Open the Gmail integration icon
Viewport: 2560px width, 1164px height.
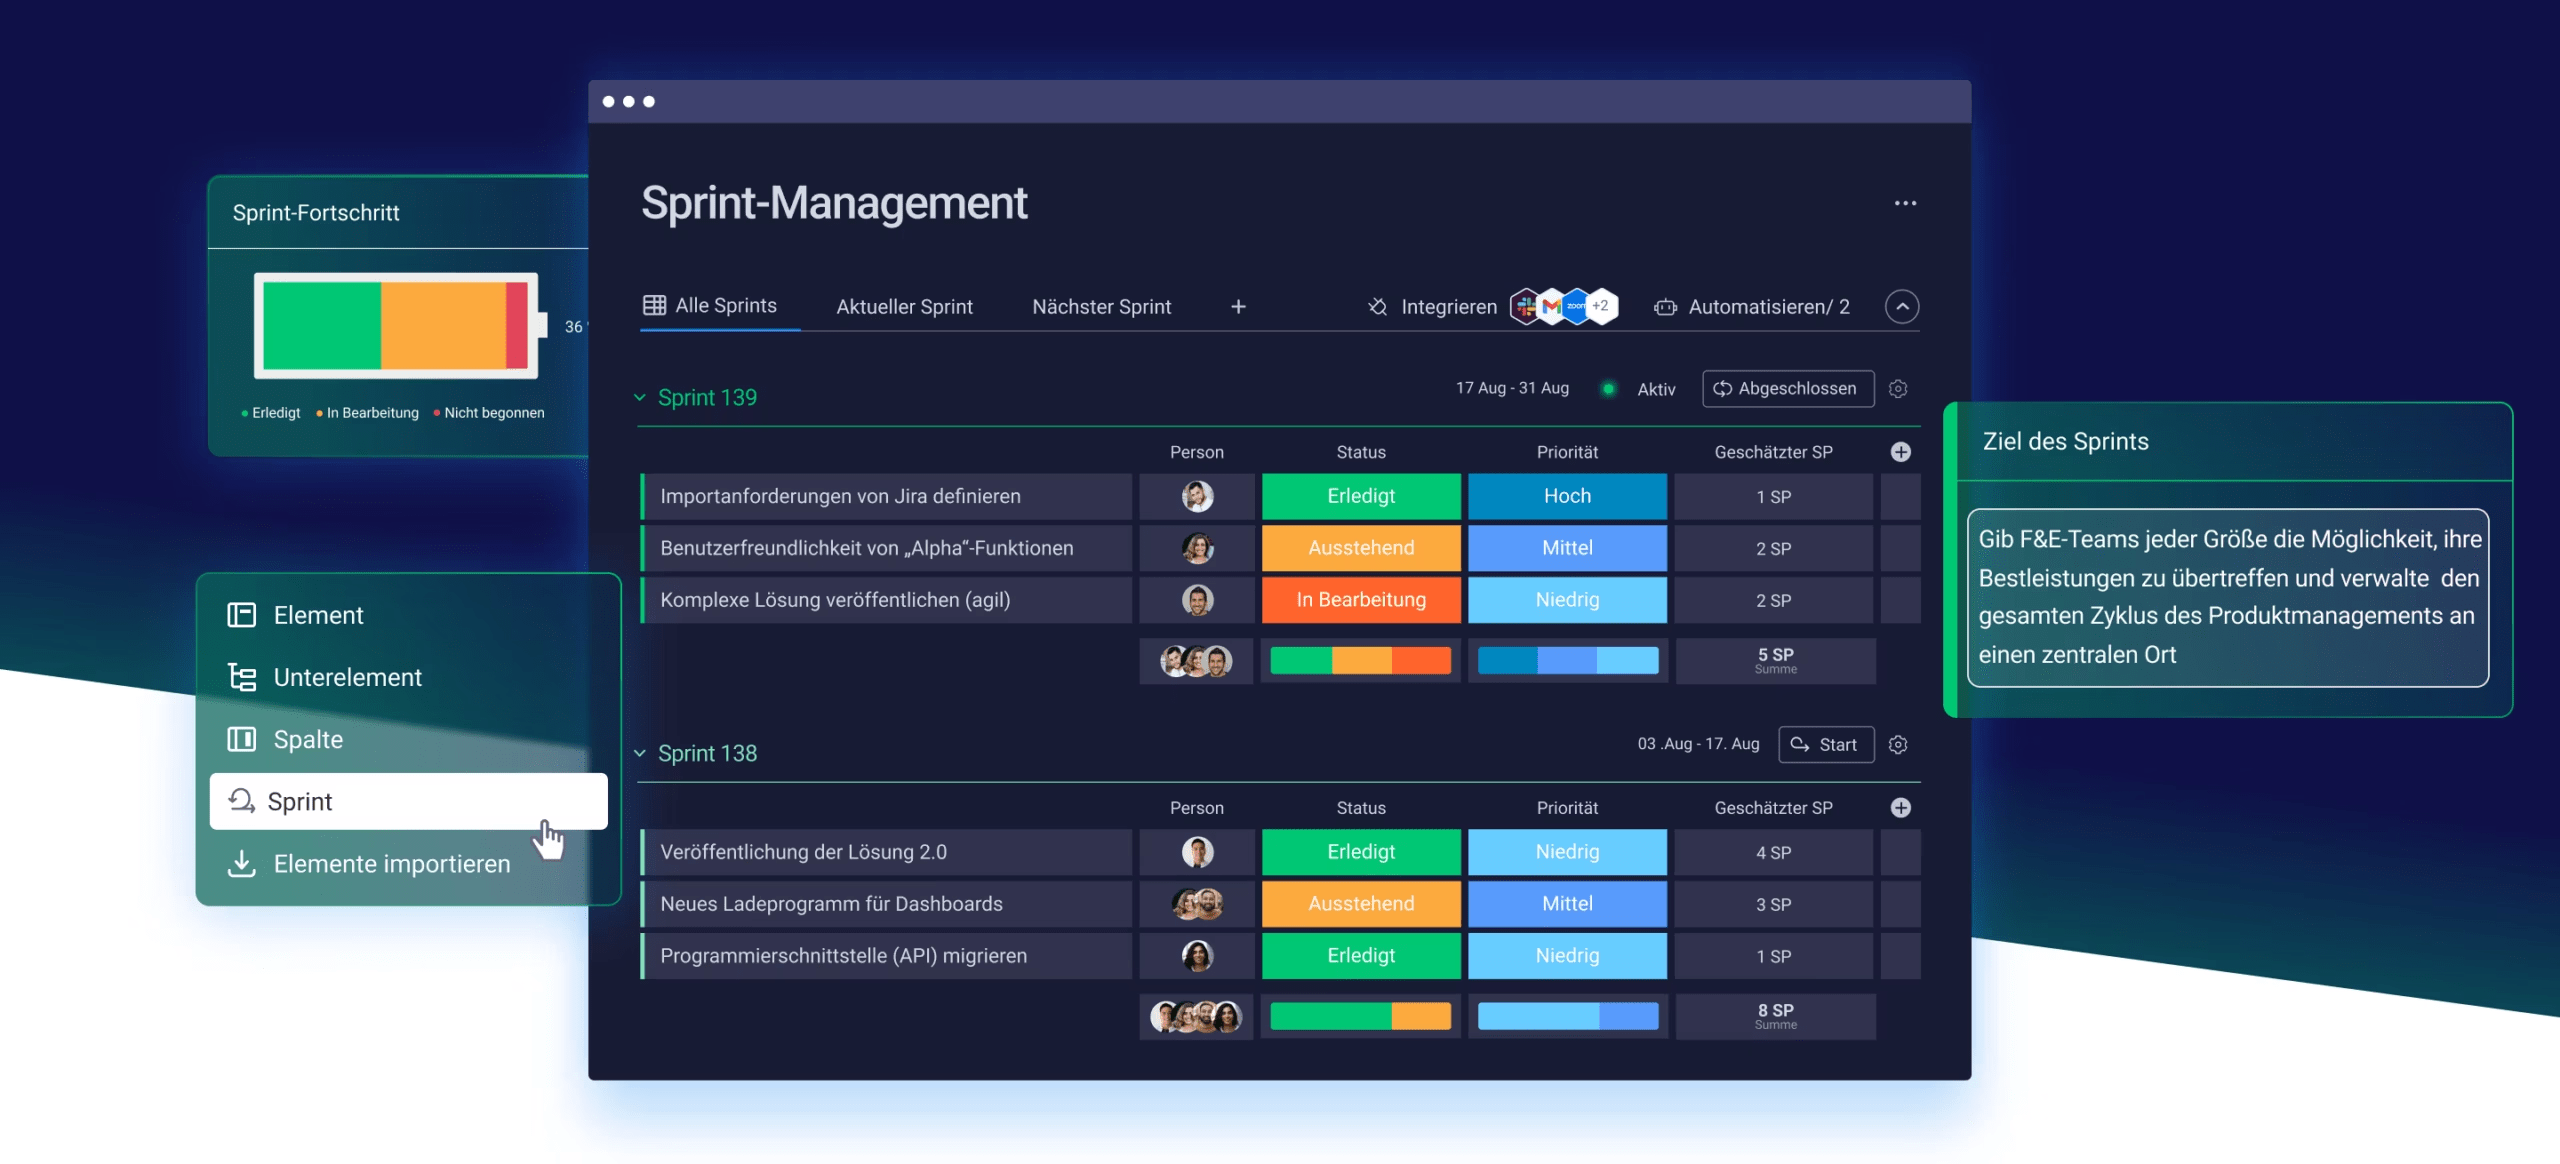(x=1551, y=307)
